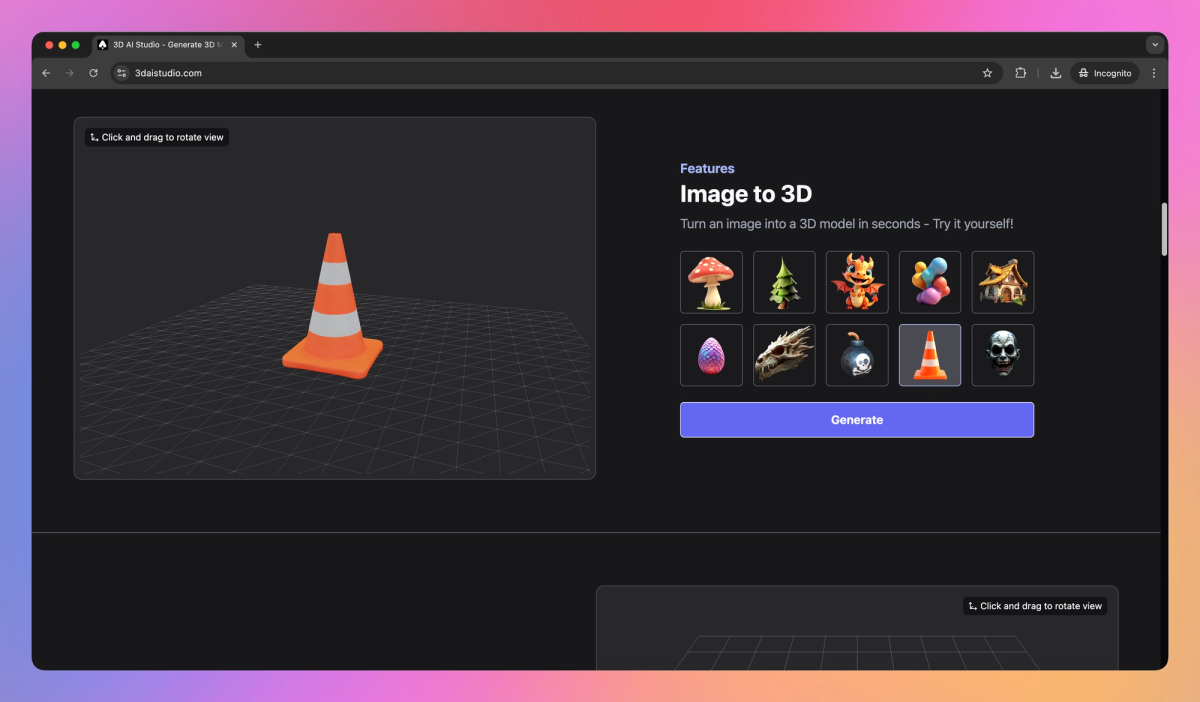Open the browser downloads icon
The height and width of the screenshot is (702, 1200).
tap(1055, 72)
